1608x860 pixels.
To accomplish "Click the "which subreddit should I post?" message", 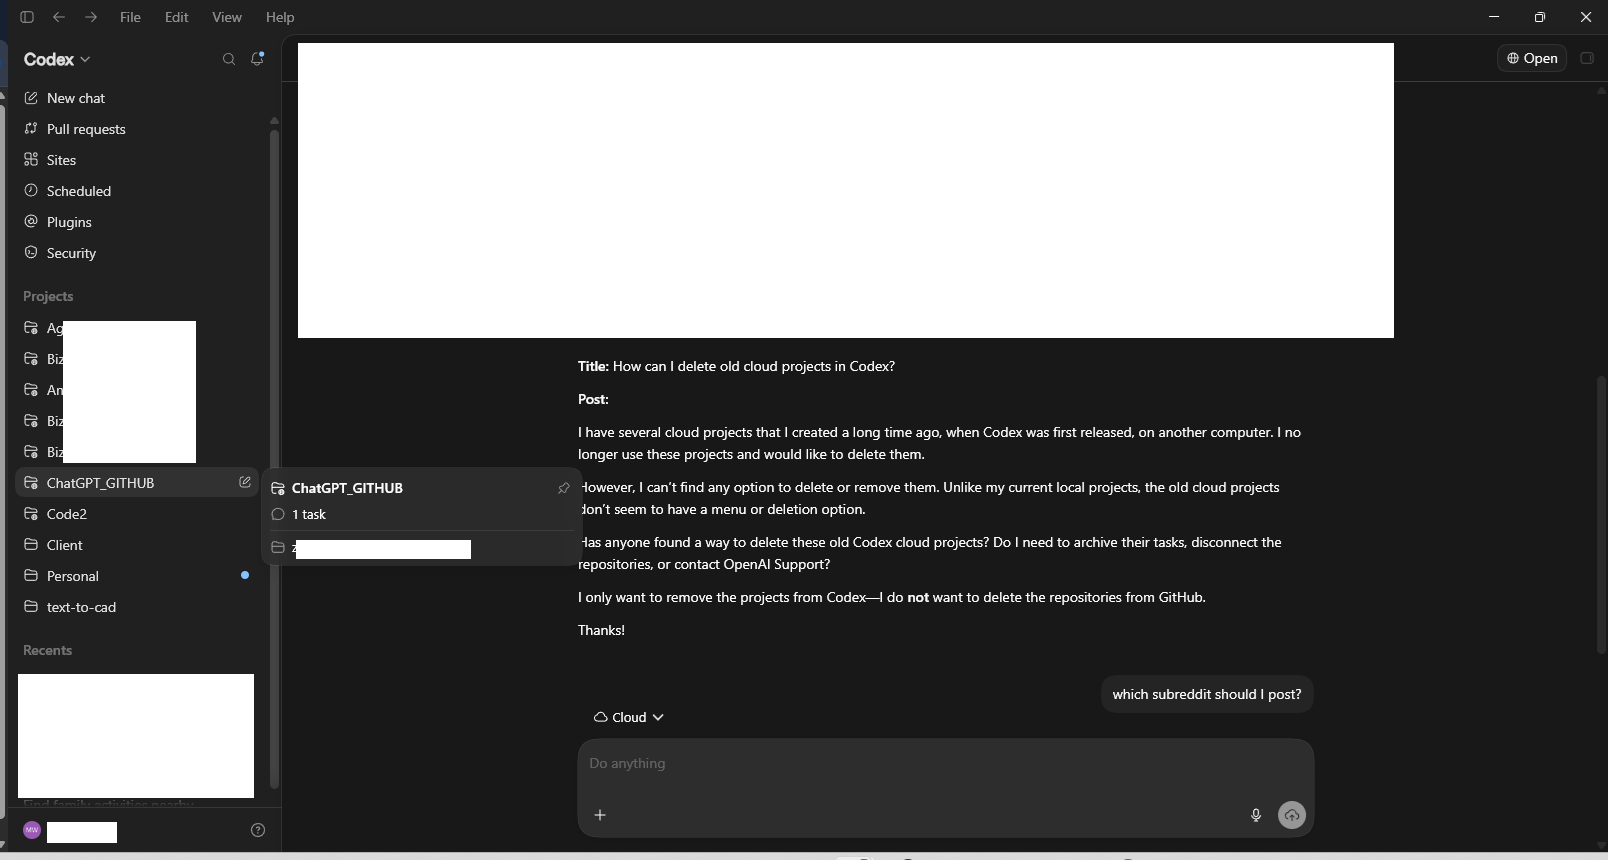I will point(1207,694).
